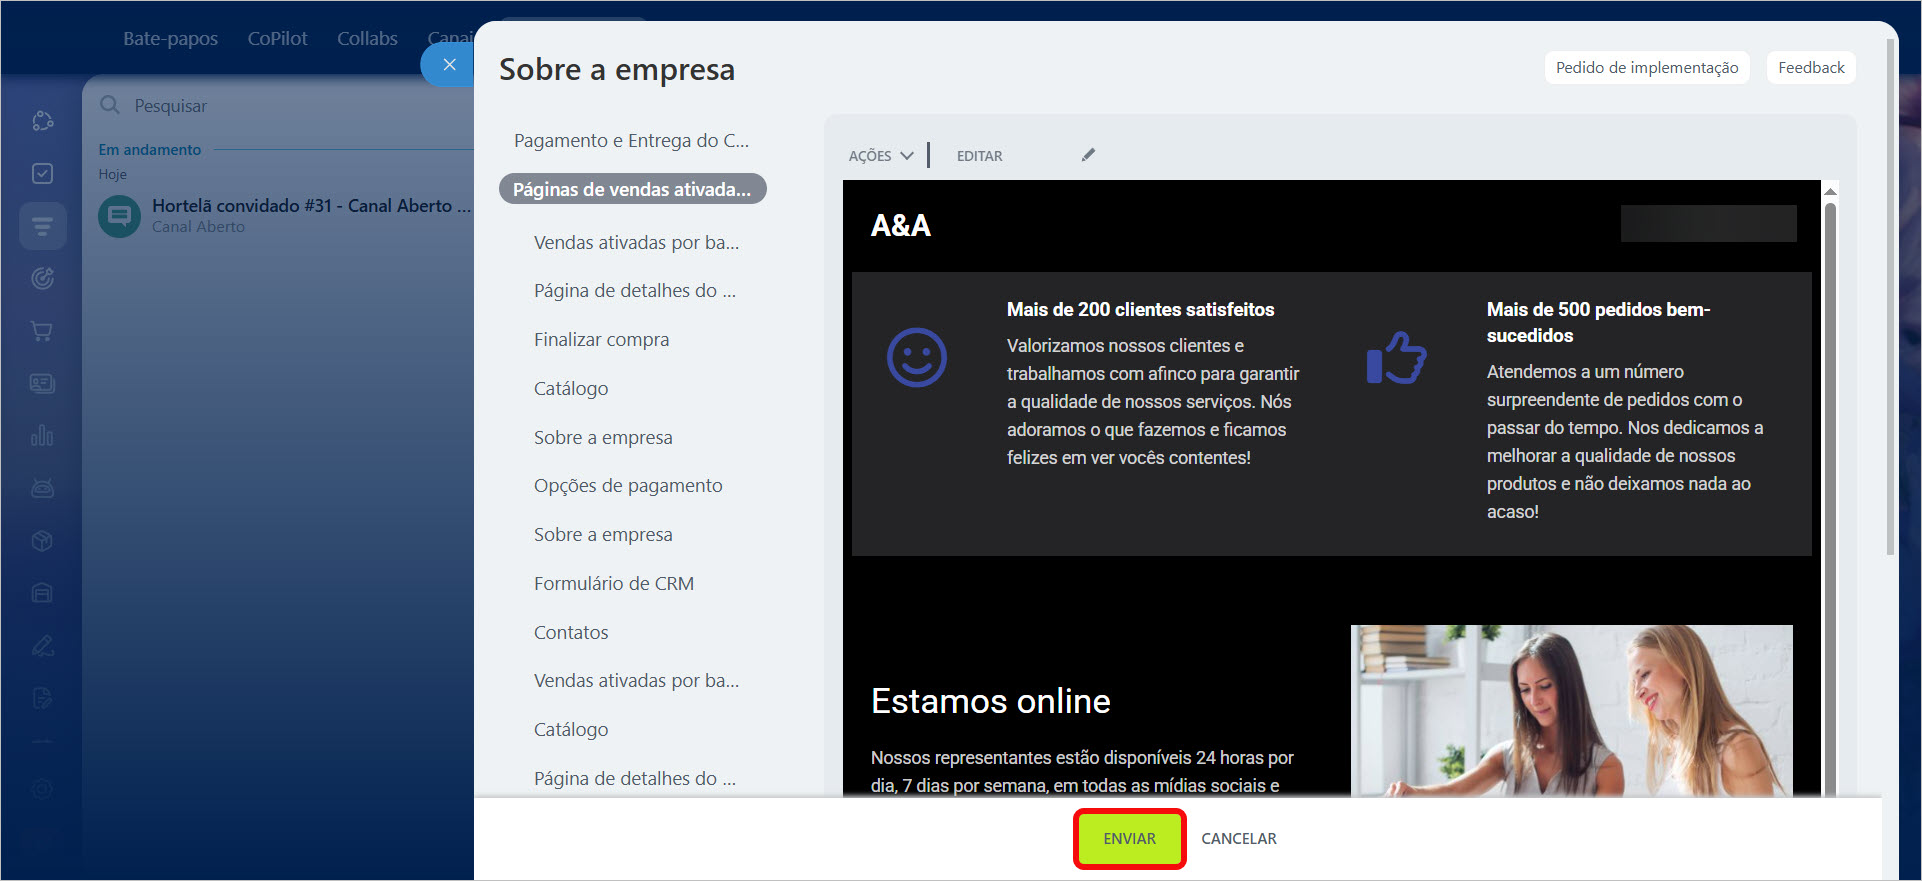
Task: Close the panel with the blue X button
Action: click(449, 65)
